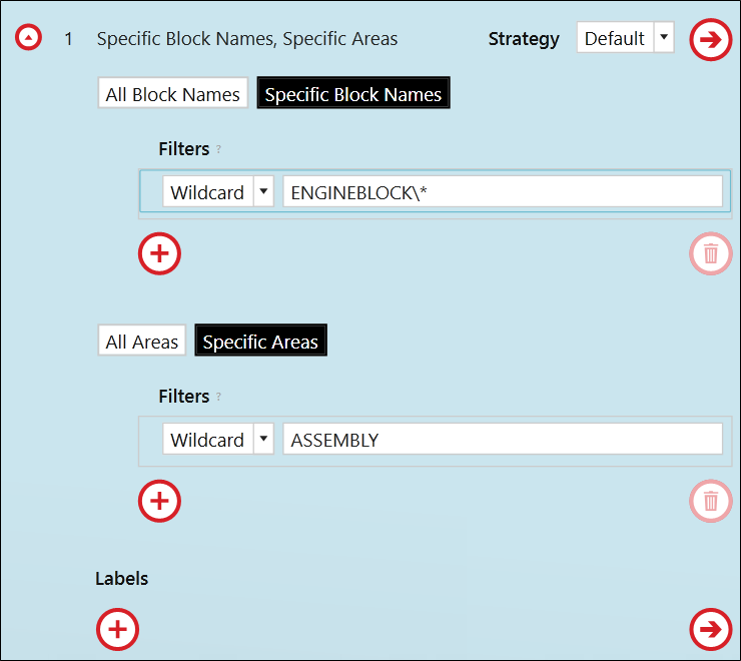Screen dimensions: 741x661
Task: Add a new block name filter
Action: coord(159,254)
